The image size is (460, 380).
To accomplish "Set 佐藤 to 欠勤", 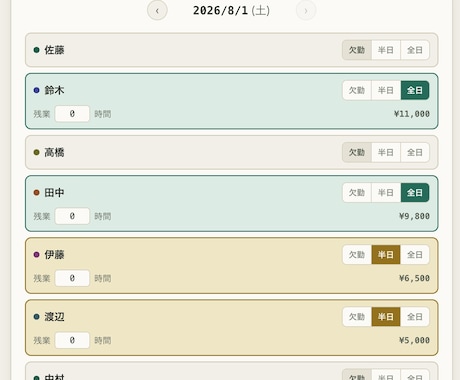I will [357, 50].
